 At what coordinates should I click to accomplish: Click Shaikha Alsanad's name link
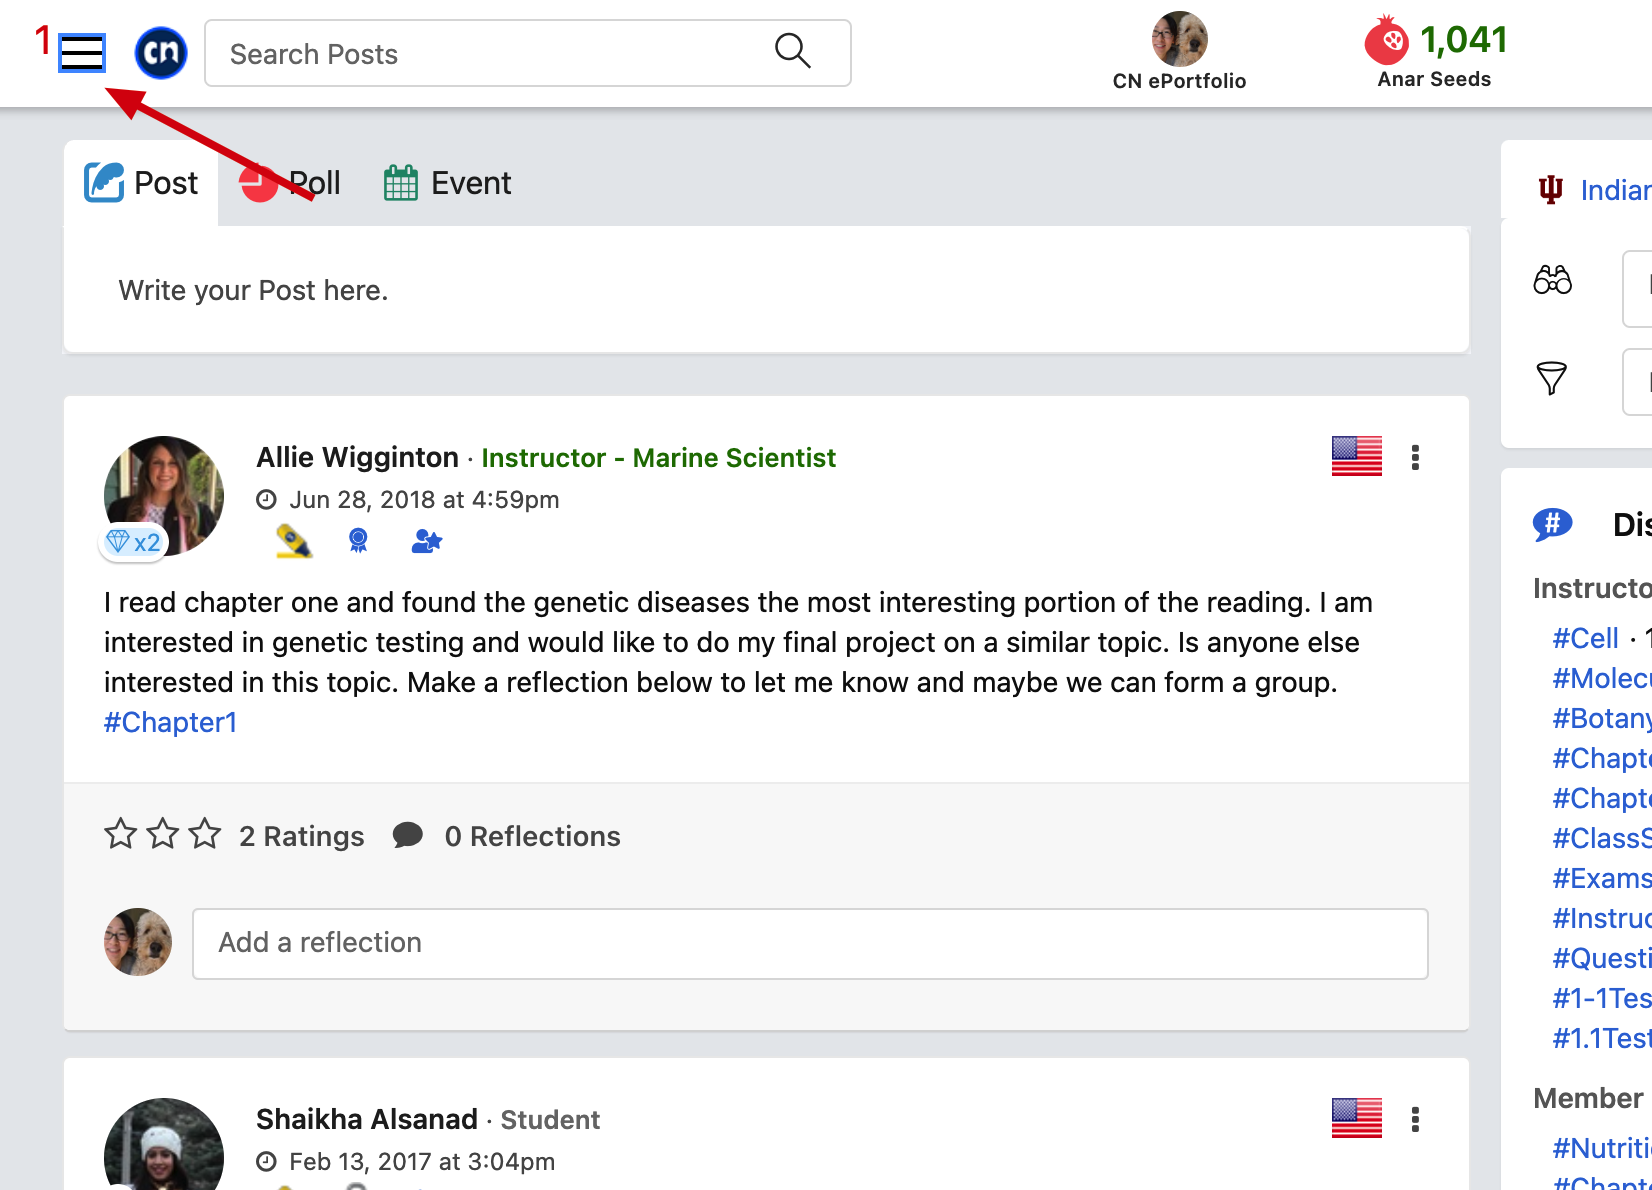coord(367,1119)
